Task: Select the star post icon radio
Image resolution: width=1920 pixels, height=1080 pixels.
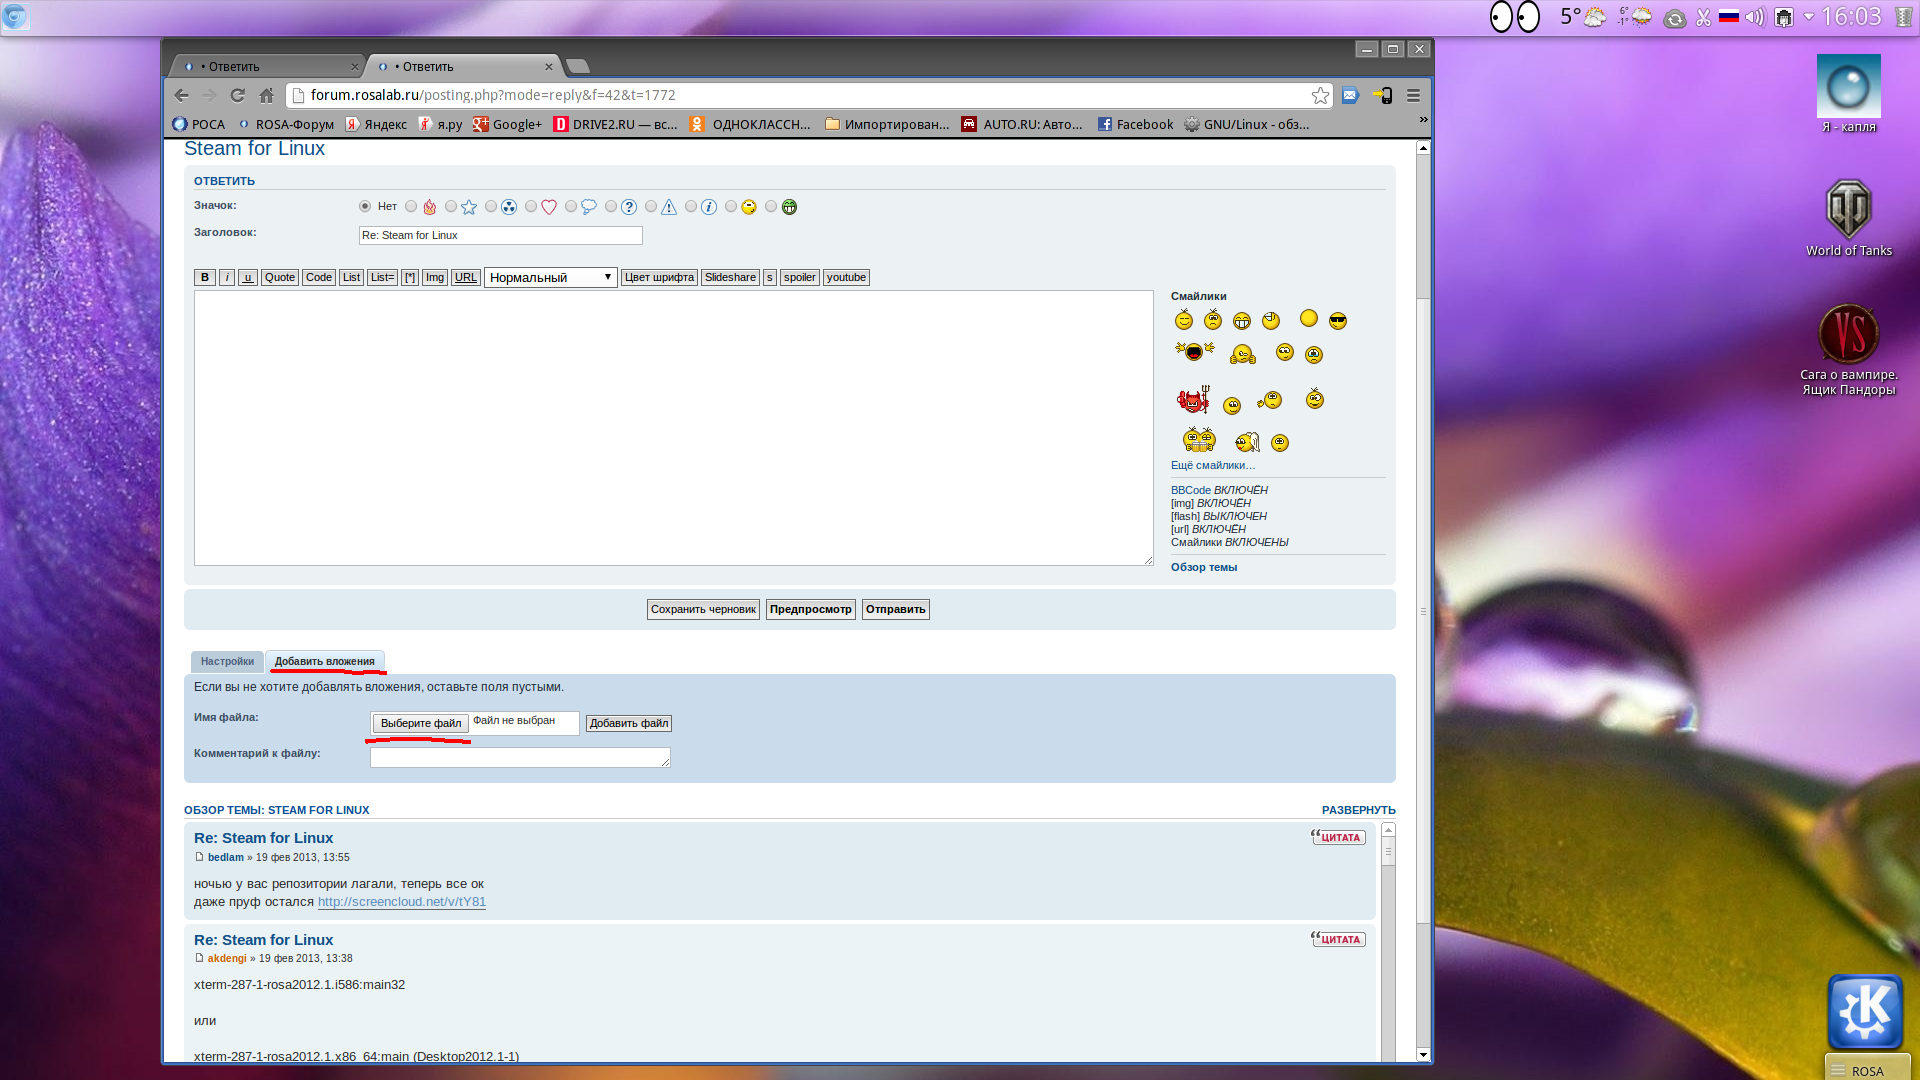Action: click(451, 207)
